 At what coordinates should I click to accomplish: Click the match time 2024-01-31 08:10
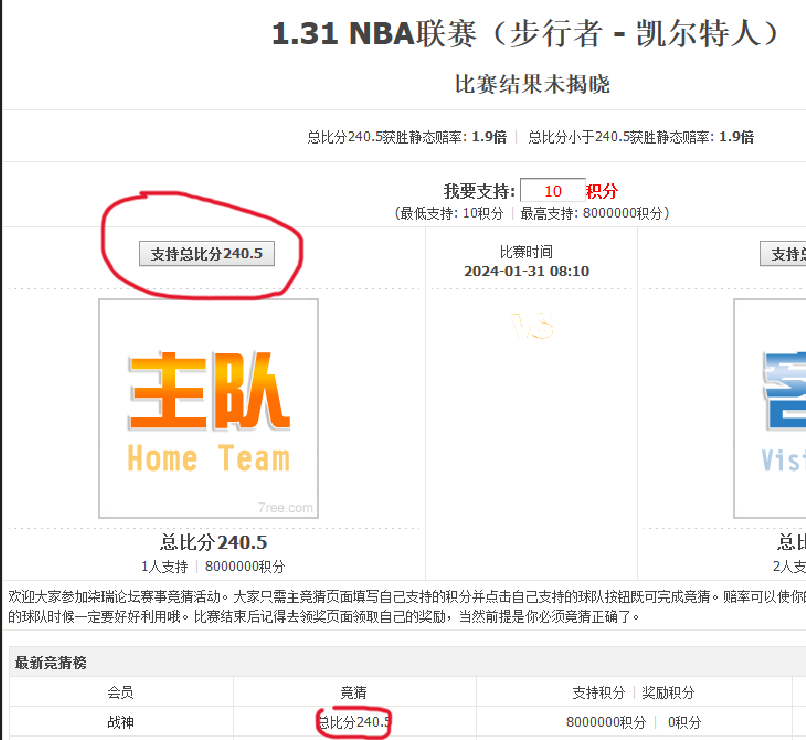click(526, 271)
